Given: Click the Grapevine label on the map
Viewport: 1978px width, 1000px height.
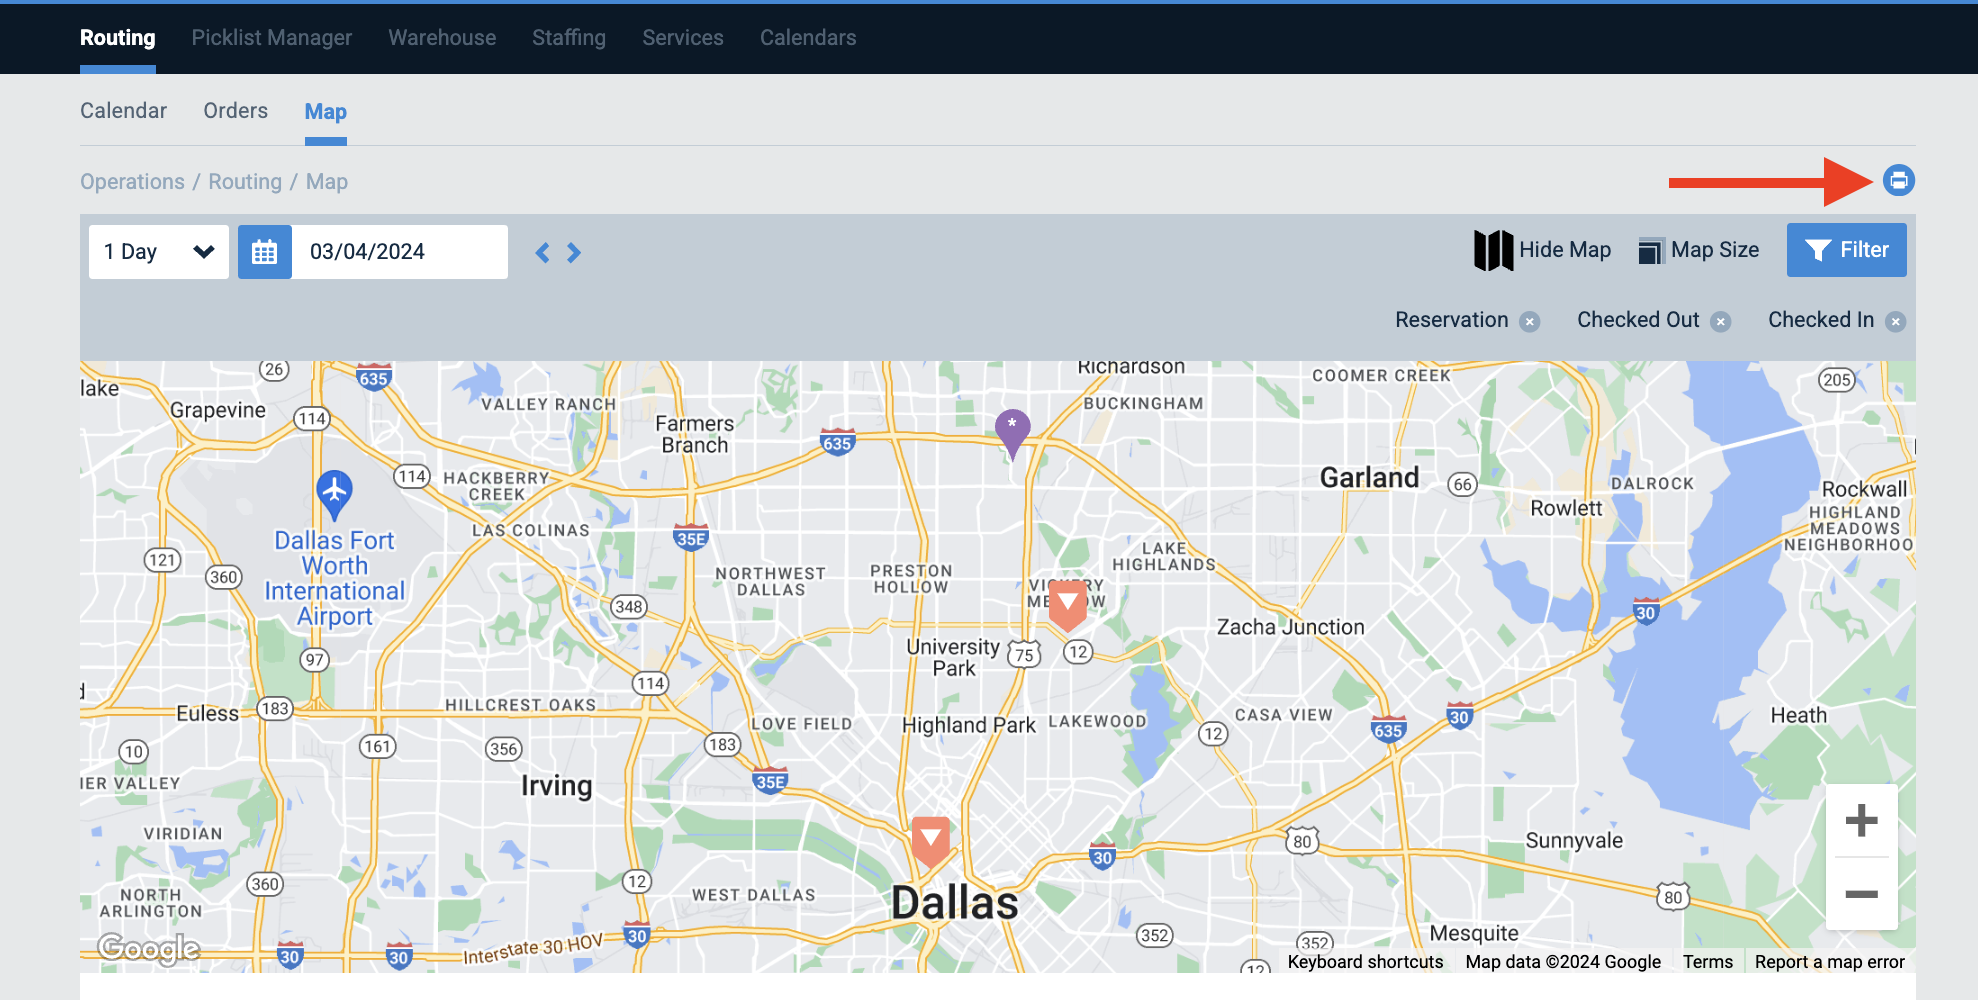Looking at the screenshot, I should click(x=218, y=411).
